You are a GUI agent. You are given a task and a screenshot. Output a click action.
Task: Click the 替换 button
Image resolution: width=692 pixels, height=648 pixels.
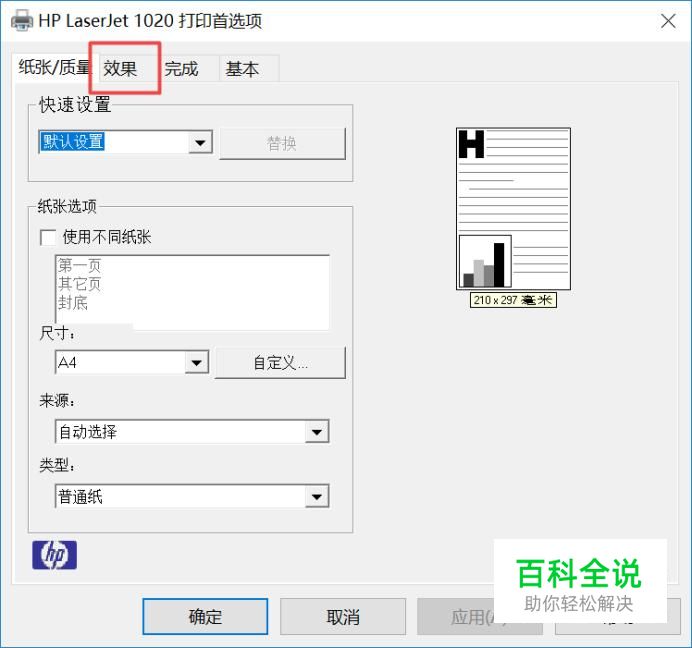point(282,143)
